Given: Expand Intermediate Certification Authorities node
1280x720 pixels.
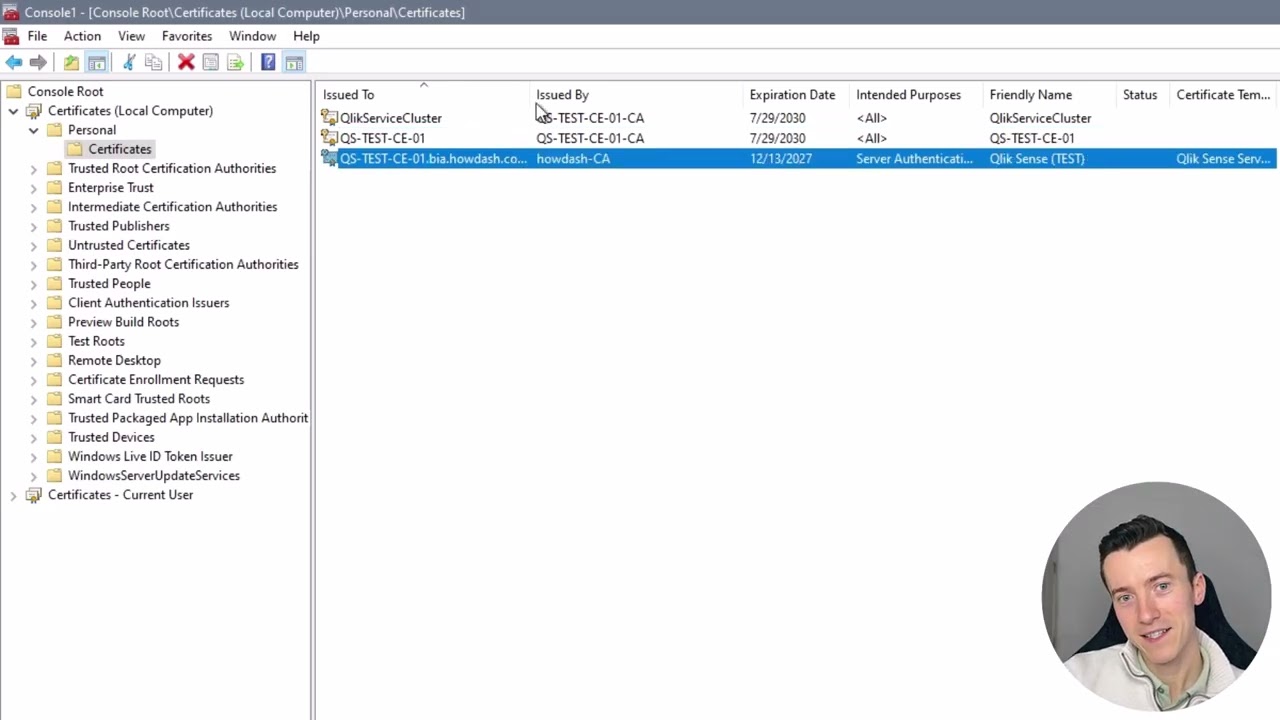Looking at the screenshot, I should tap(33, 207).
